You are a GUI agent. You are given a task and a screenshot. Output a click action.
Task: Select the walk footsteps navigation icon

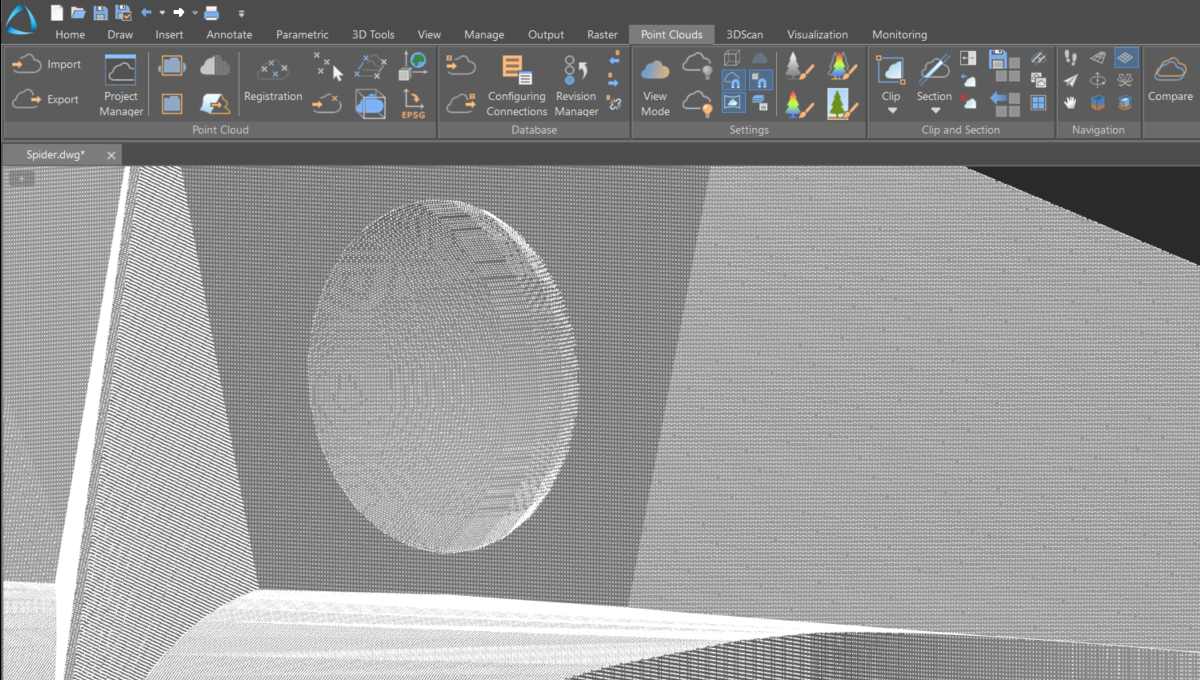coord(1071,58)
